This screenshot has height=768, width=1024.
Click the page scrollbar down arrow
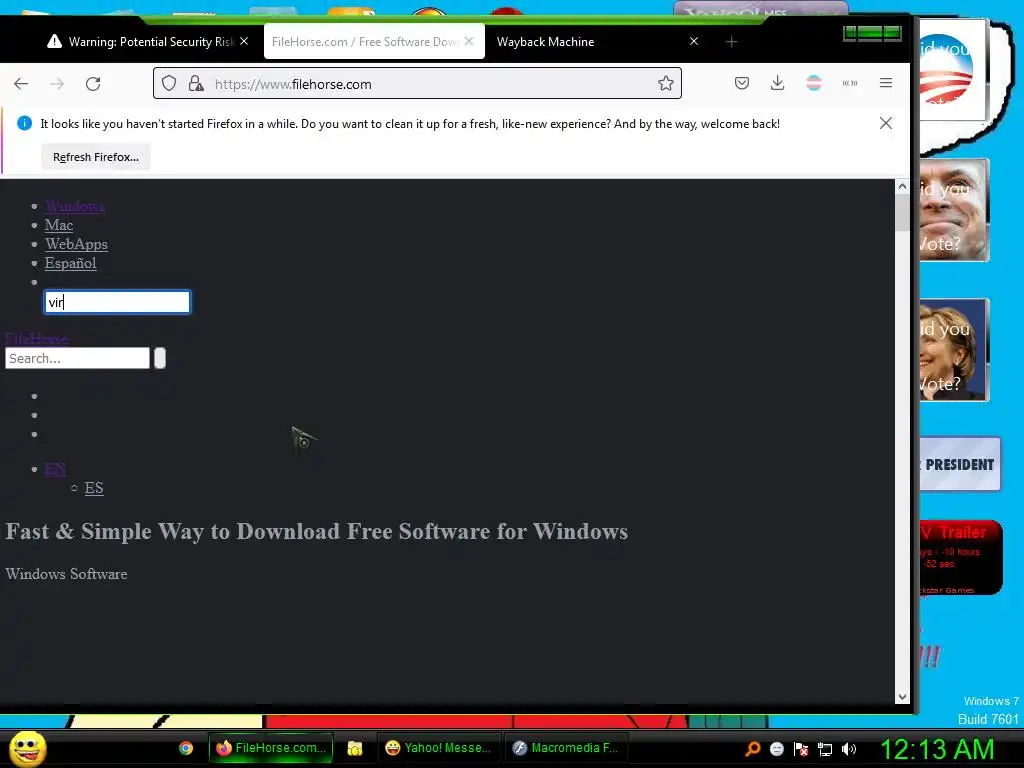[902, 697]
